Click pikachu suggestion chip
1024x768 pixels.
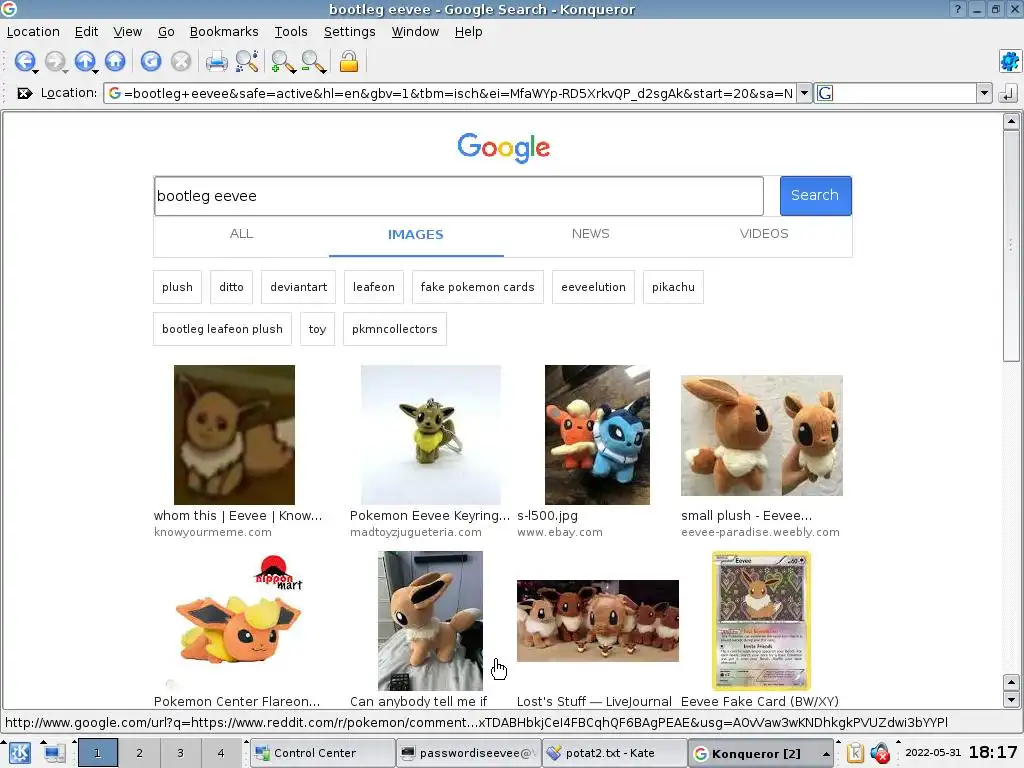(673, 287)
